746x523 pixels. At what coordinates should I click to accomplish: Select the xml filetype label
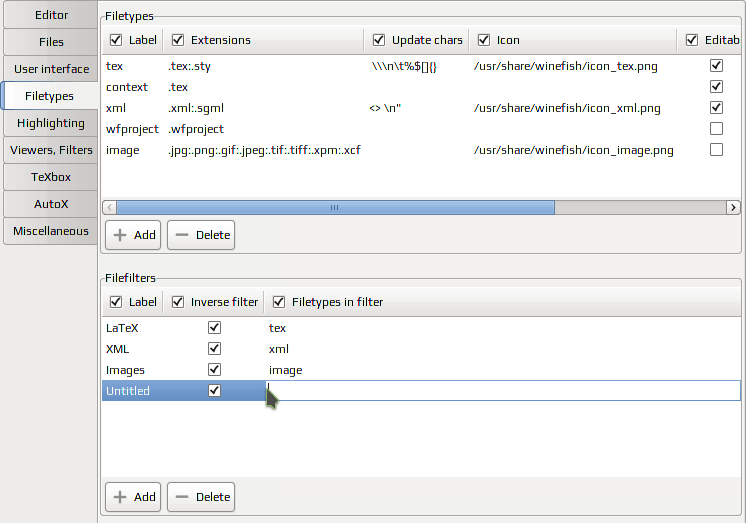tap(116, 108)
